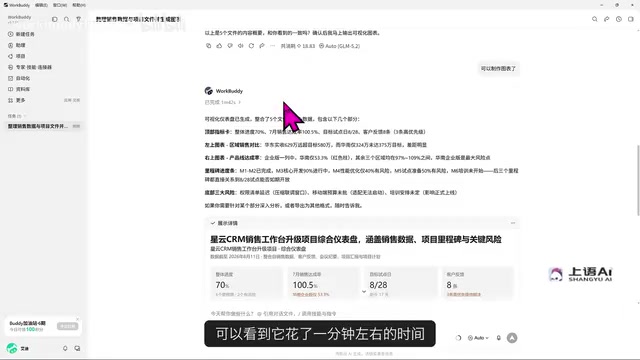Click the Auto (GLM-5.2) model label
This screenshot has height=360, width=640.
340,46
